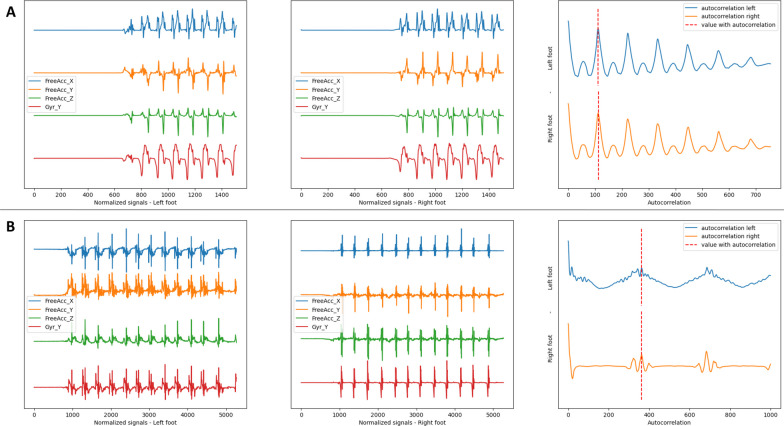This screenshot has width=784, height=426.
Task: Click FreeAcc_X legend entry in panel B right foot plot
Action: [318, 301]
